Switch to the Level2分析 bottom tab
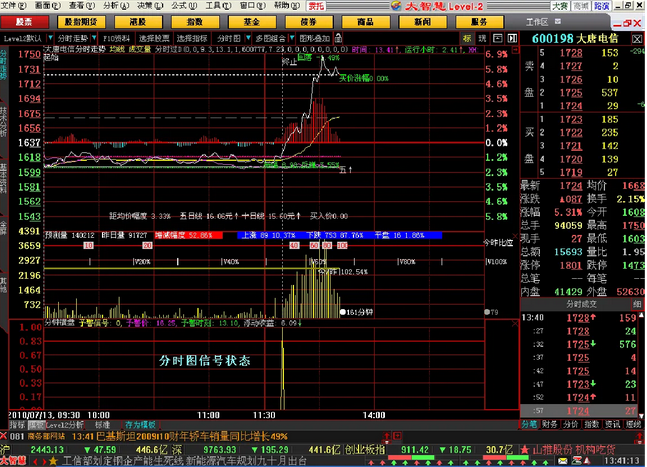The height and width of the screenshot is (467, 647). pos(64,425)
